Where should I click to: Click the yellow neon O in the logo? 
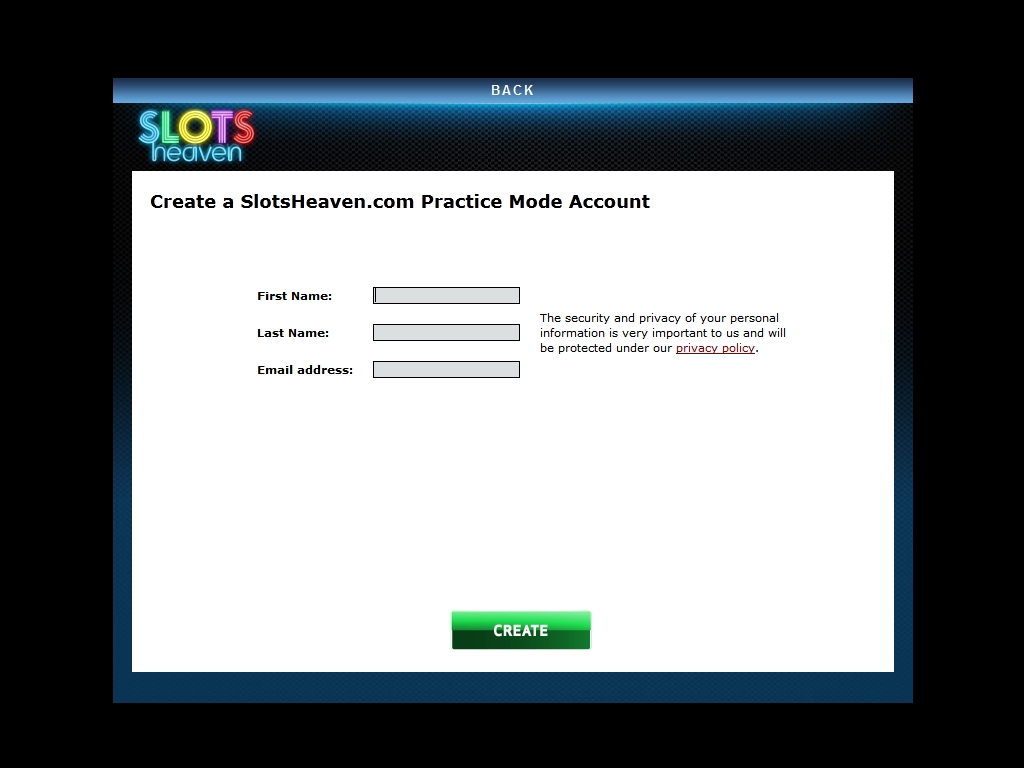coord(195,127)
